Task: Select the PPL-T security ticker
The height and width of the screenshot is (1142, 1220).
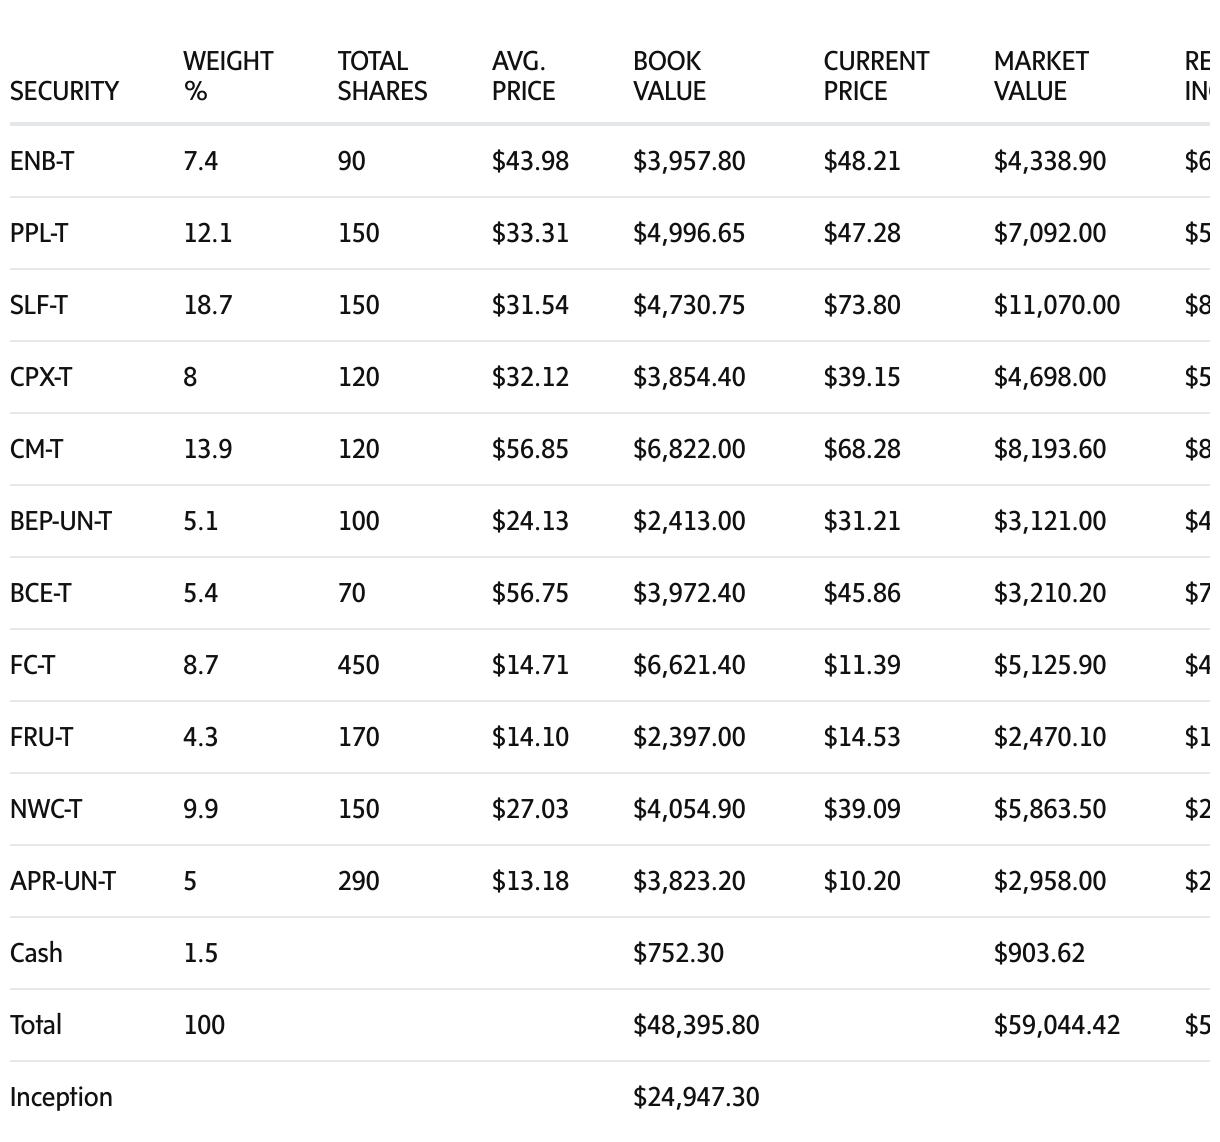Action: (x=40, y=233)
